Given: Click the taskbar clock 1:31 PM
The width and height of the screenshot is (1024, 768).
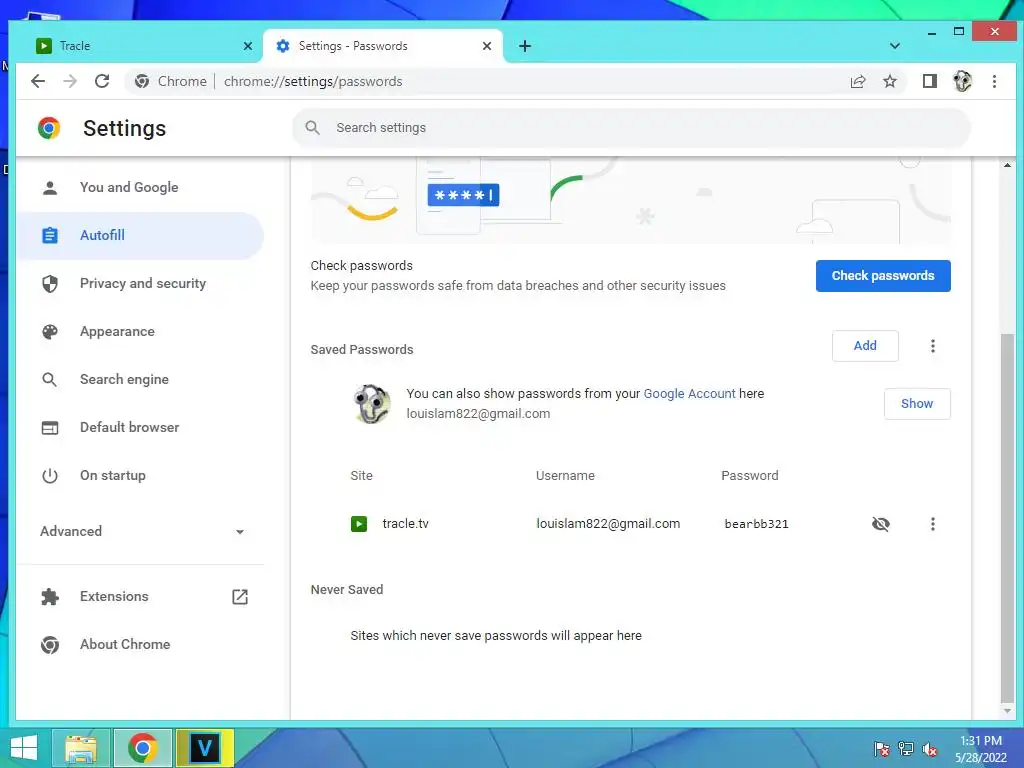Looking at the screenshot, I should click(981, 741).
